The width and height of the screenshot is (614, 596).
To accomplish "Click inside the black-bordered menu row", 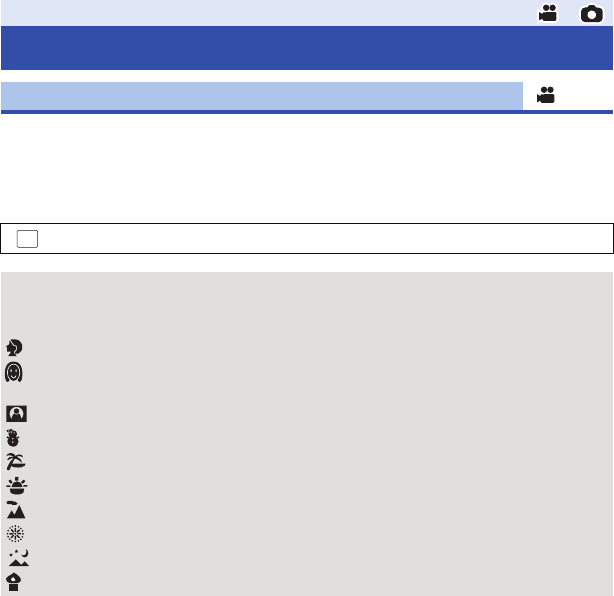I will pos(307,238).
